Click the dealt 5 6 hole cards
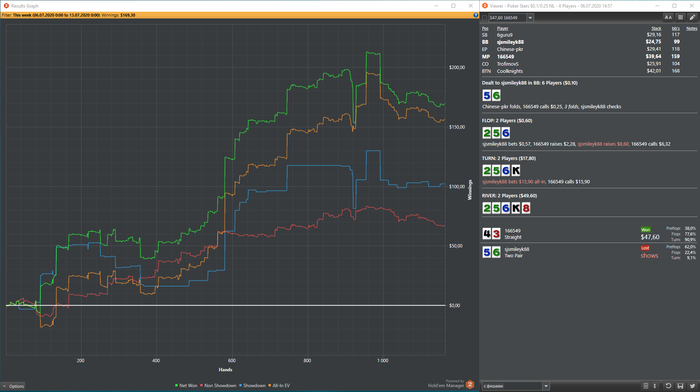Image resolution: width=700 pixels, height=392 pixels. 492,95
